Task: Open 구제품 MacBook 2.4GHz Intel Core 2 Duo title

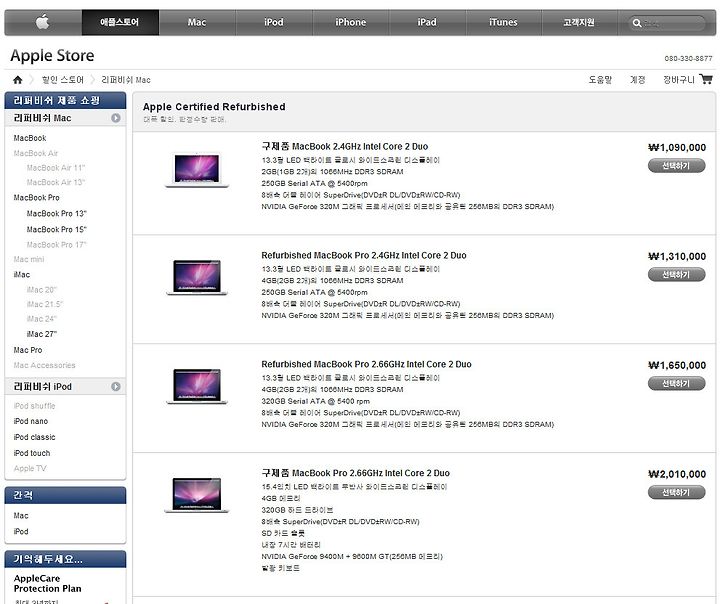Action: click(345, 147)
